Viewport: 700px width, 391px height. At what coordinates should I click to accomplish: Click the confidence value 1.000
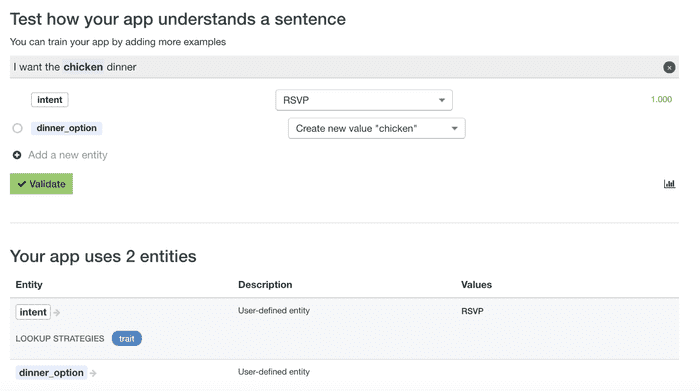tap(661, 100)
